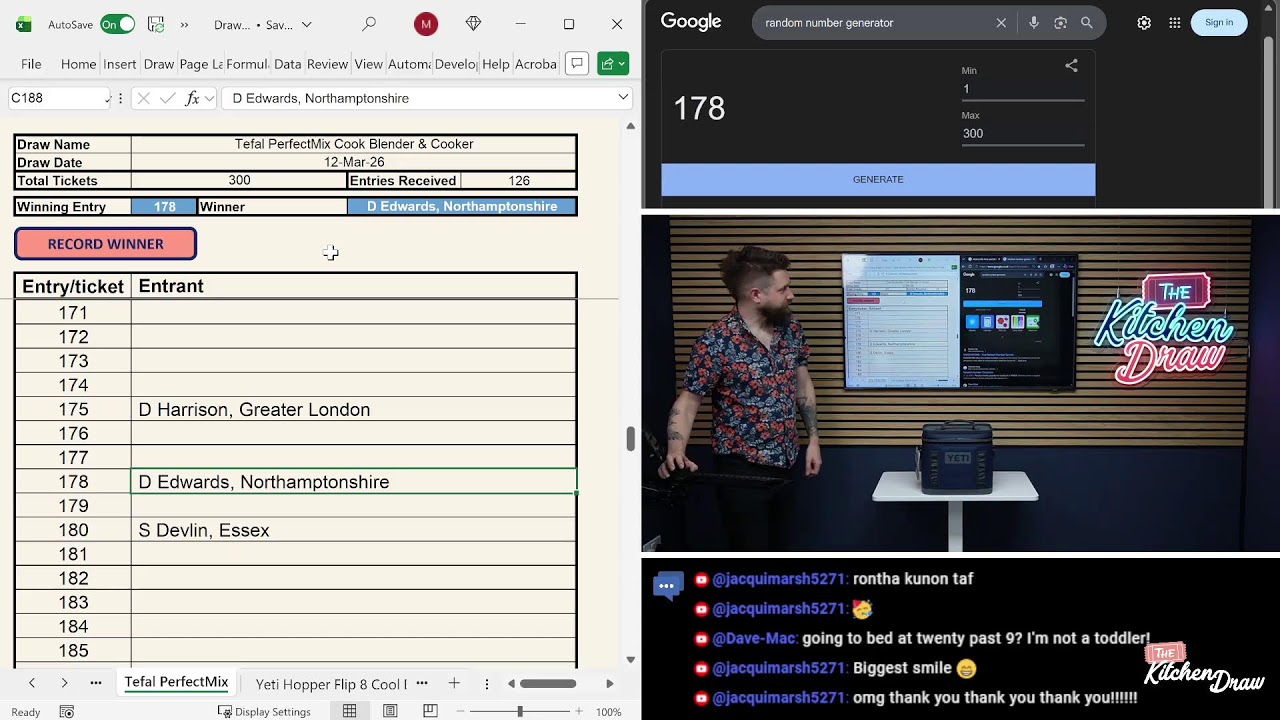The height and width of the screenshot is (720, 1280).
Task: Open the hidden sheets ellipsis left of tabs
Action: click(96, 683)
